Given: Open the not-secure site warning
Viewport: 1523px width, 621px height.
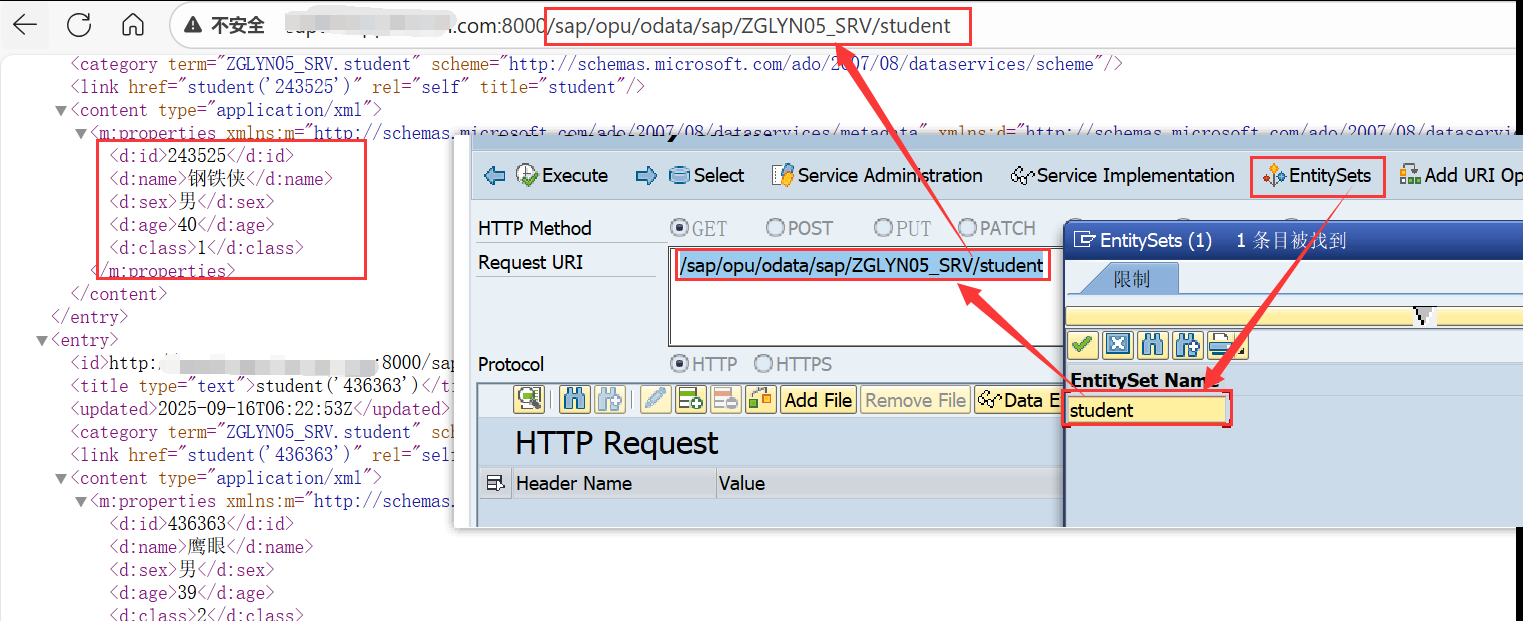Looking at the screenshot, I should [225, 25].
